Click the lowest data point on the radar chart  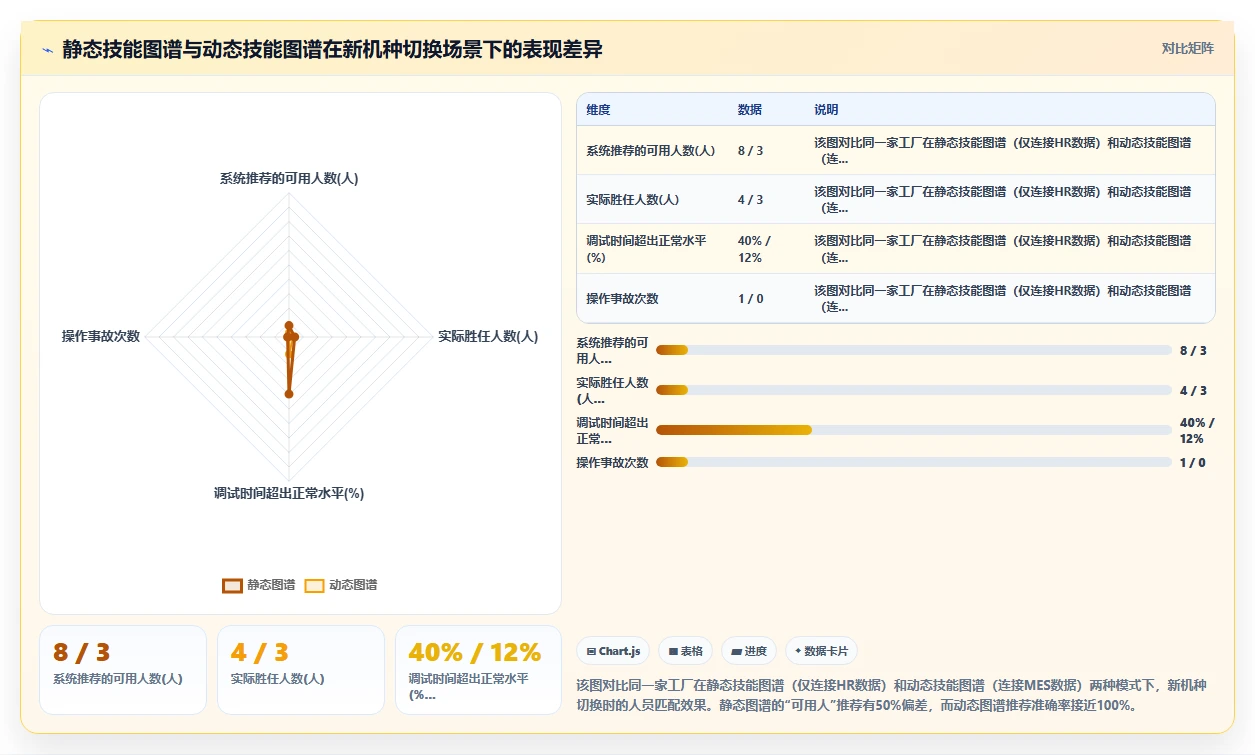click(289, 394)
